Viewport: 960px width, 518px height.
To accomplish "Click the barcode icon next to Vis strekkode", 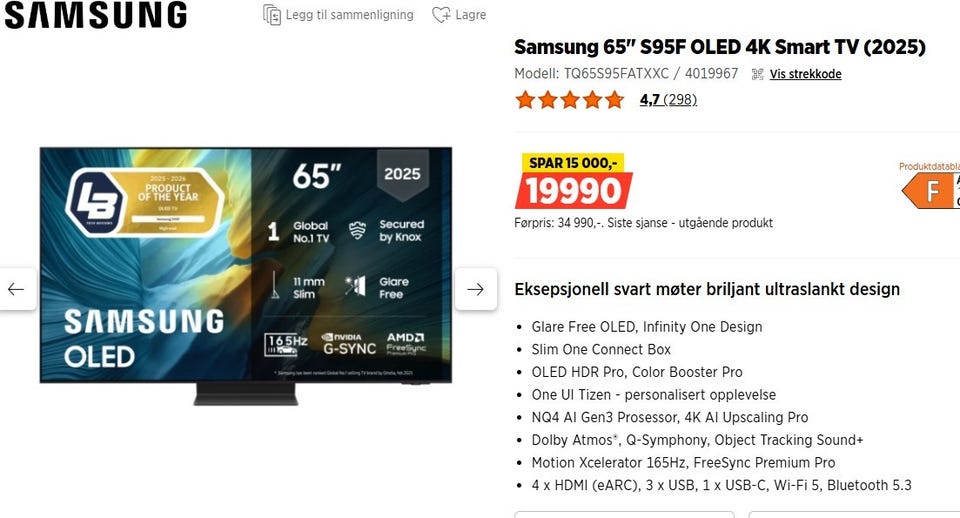I will point(757,74).
